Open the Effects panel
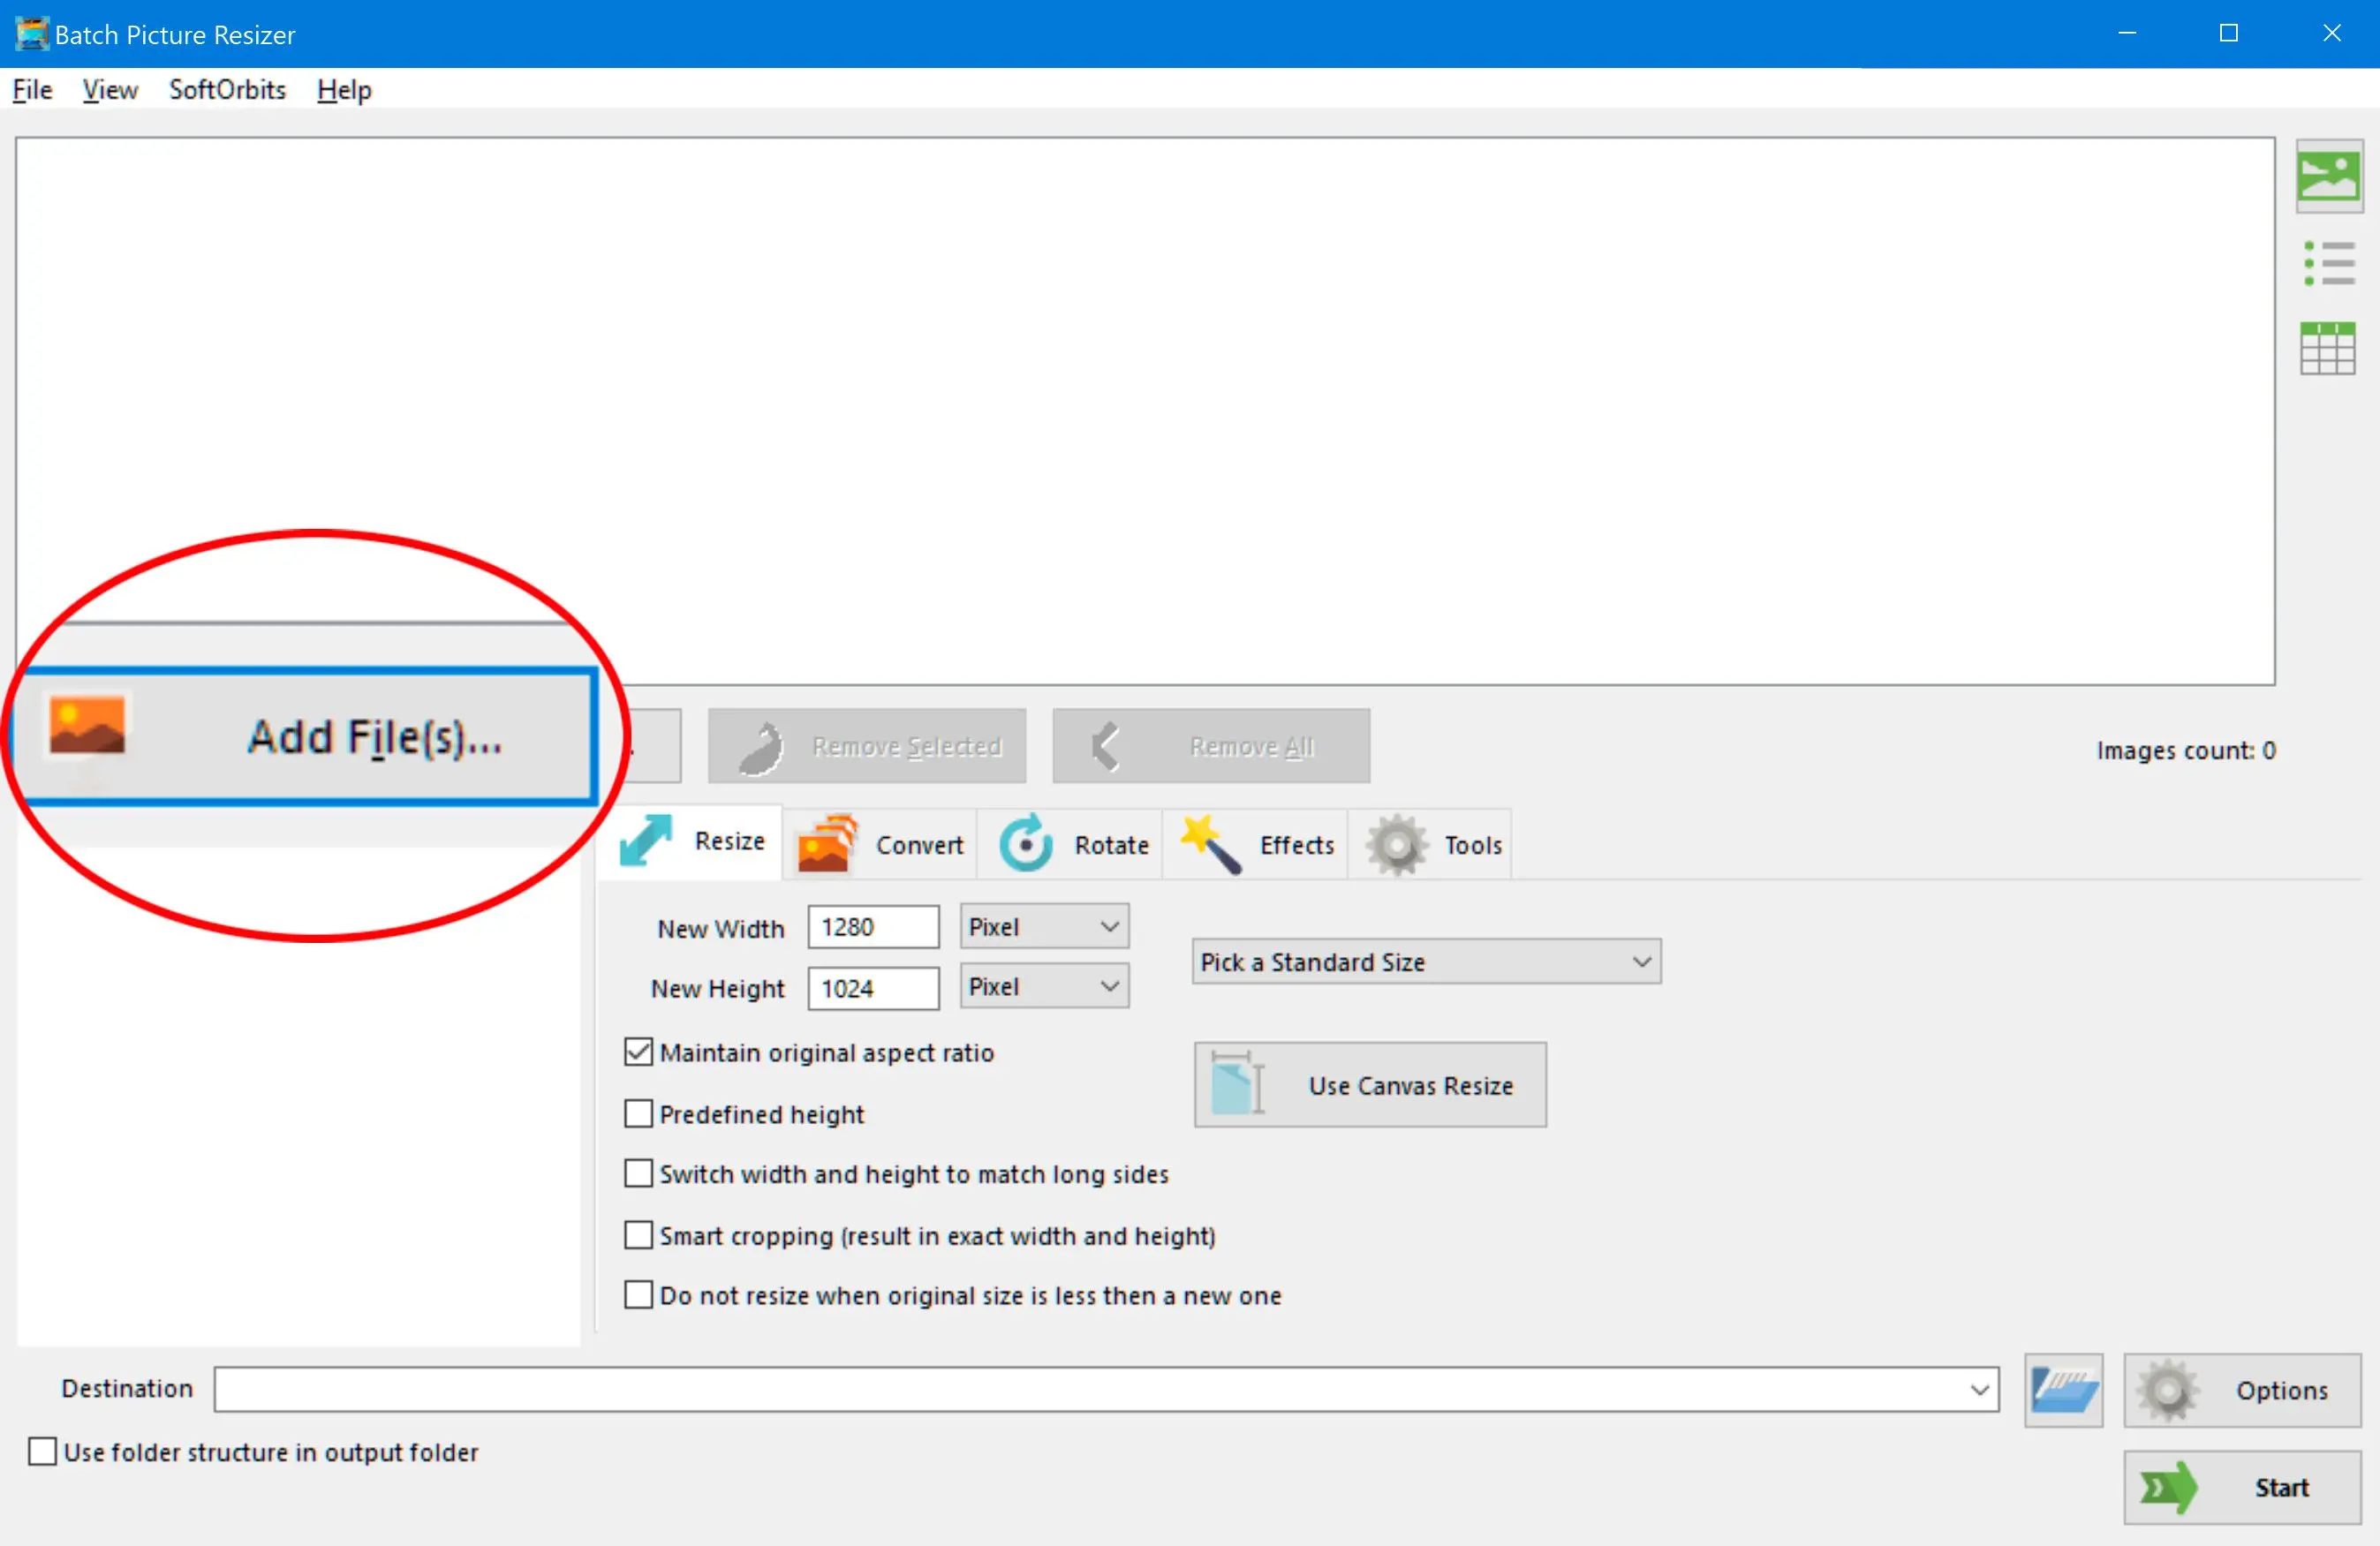 pos(1265,845)
